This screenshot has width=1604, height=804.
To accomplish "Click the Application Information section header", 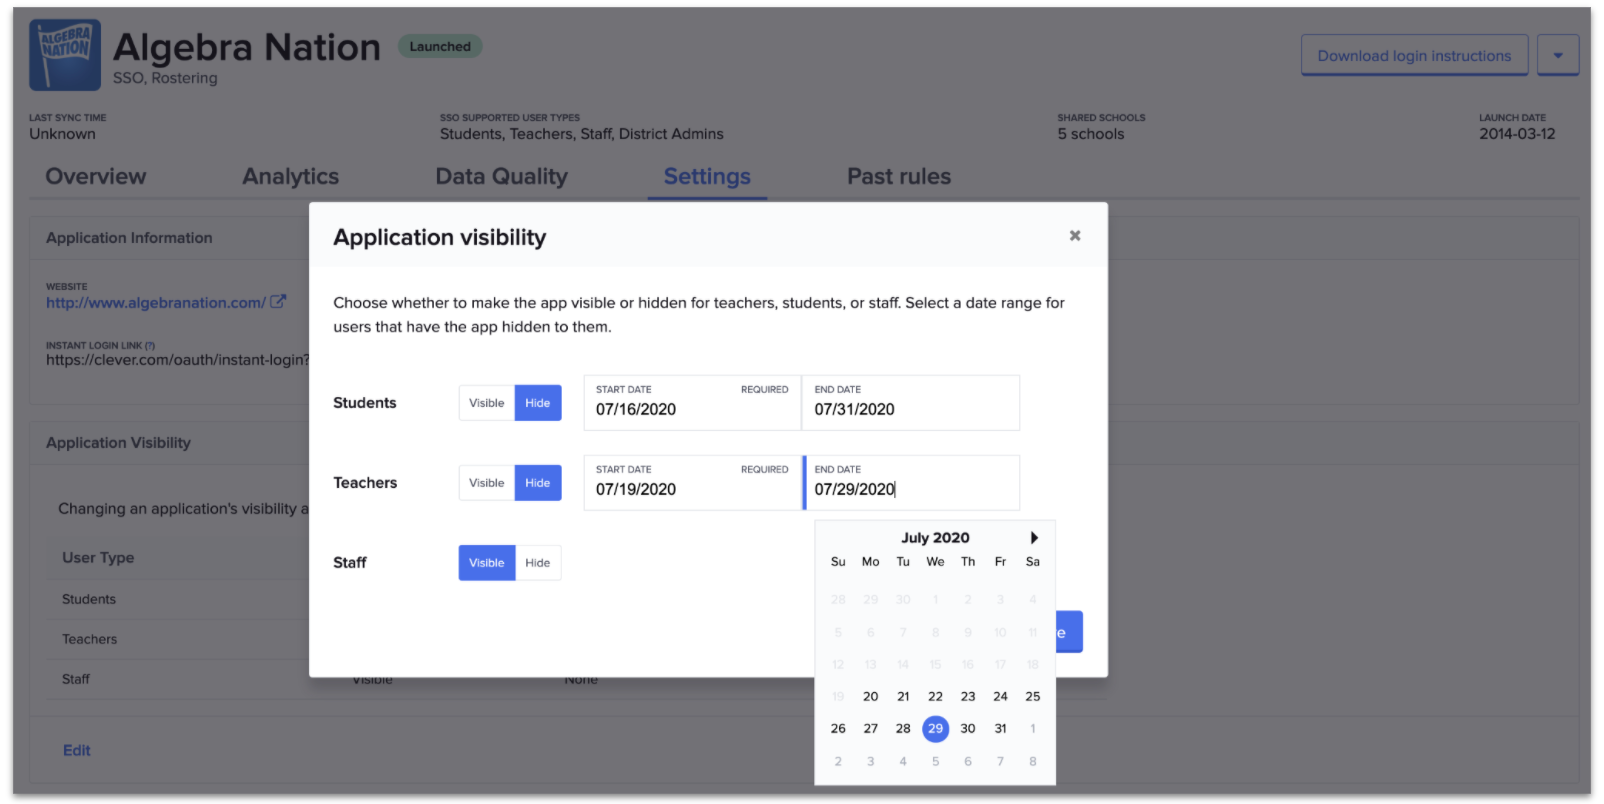I will click(x=129, y=238).
